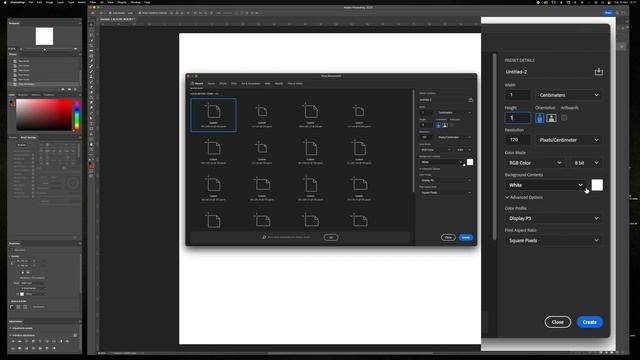640x360 pixels.
Task: Open the Saved tab in New Document dialog
Action: click(x=211, y=84)
